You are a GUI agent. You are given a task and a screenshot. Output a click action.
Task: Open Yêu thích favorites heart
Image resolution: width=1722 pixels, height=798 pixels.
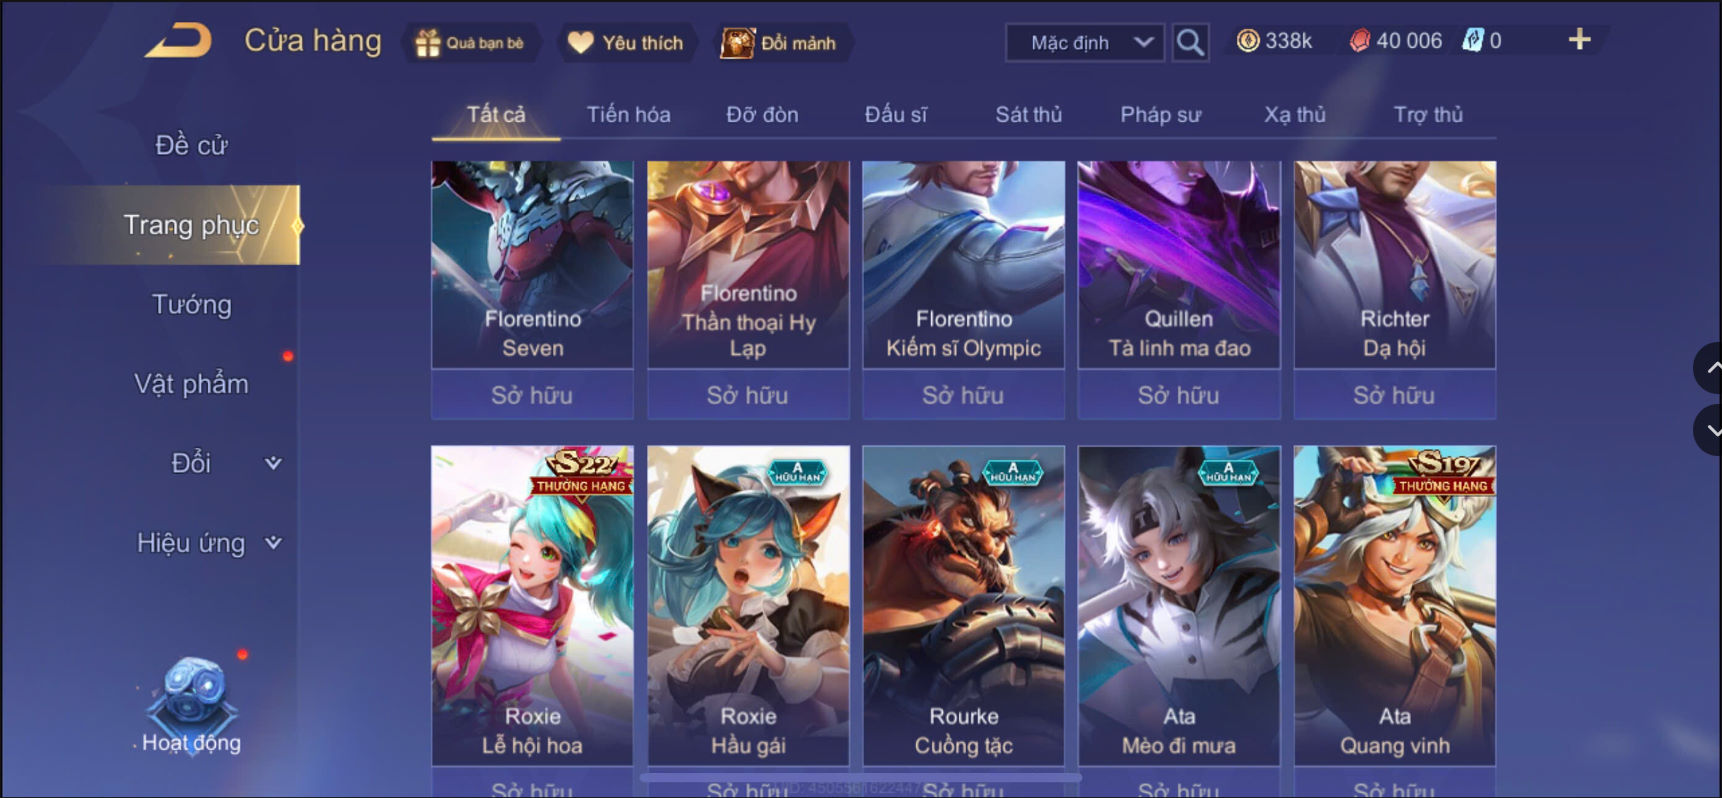click(626, 43)
